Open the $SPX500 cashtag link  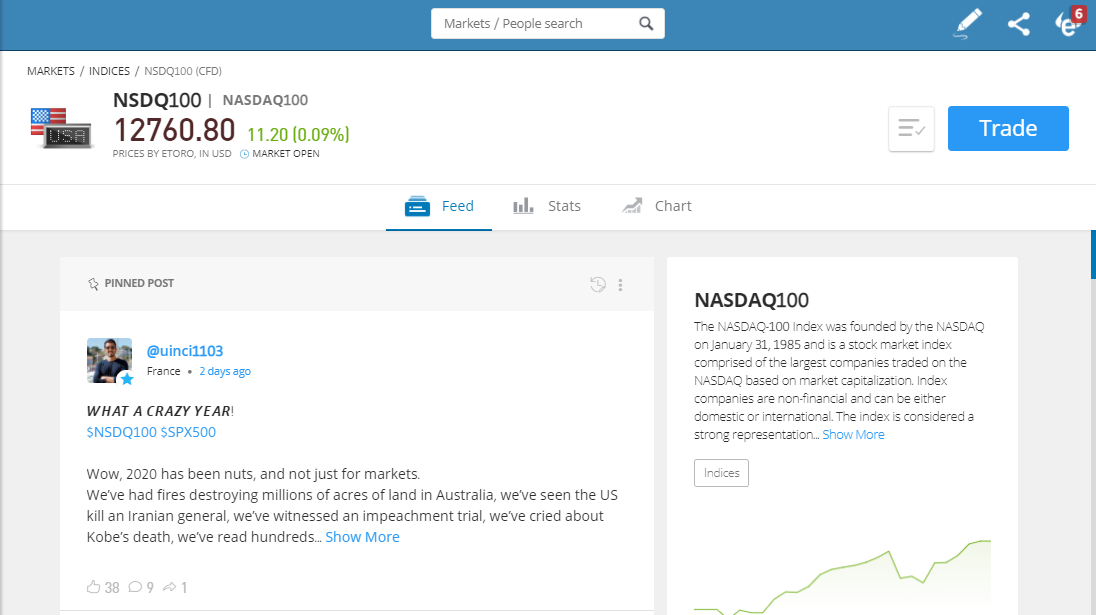click(x=188, y=432)
